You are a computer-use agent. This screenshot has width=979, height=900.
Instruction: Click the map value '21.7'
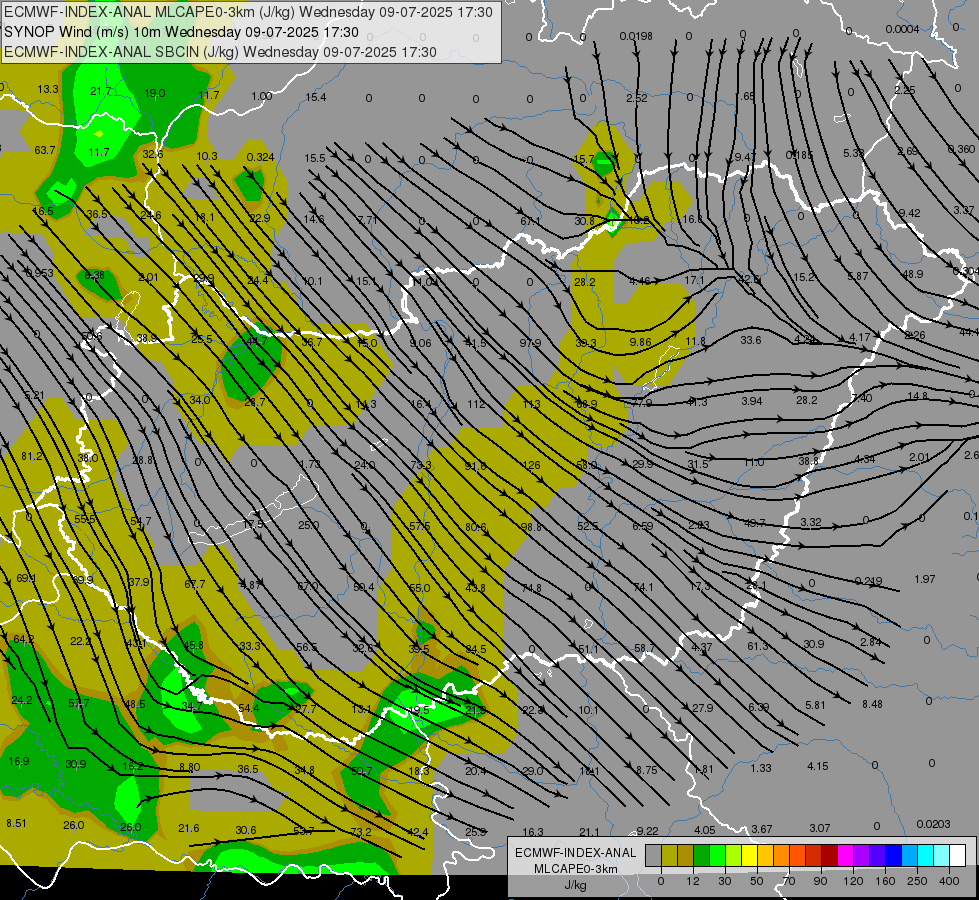[x=101, y=91]
